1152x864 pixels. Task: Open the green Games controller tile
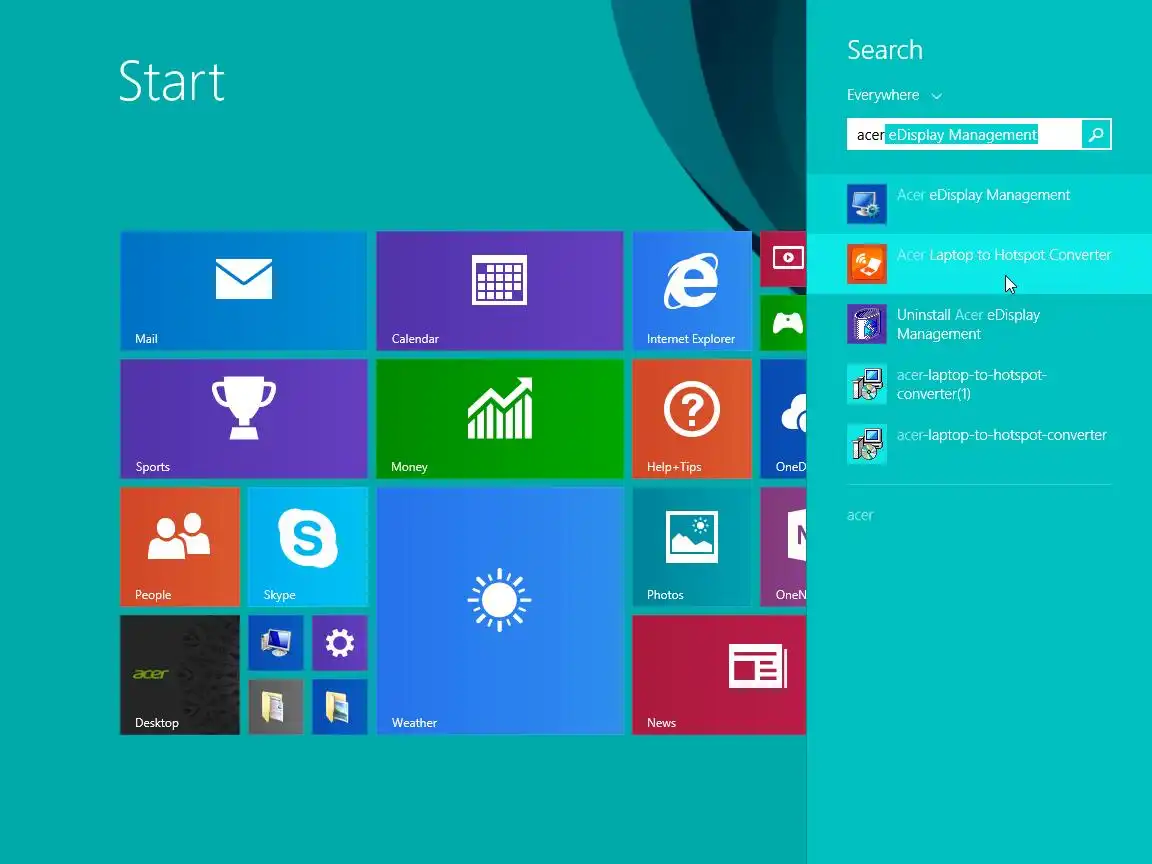click(783, 323)
